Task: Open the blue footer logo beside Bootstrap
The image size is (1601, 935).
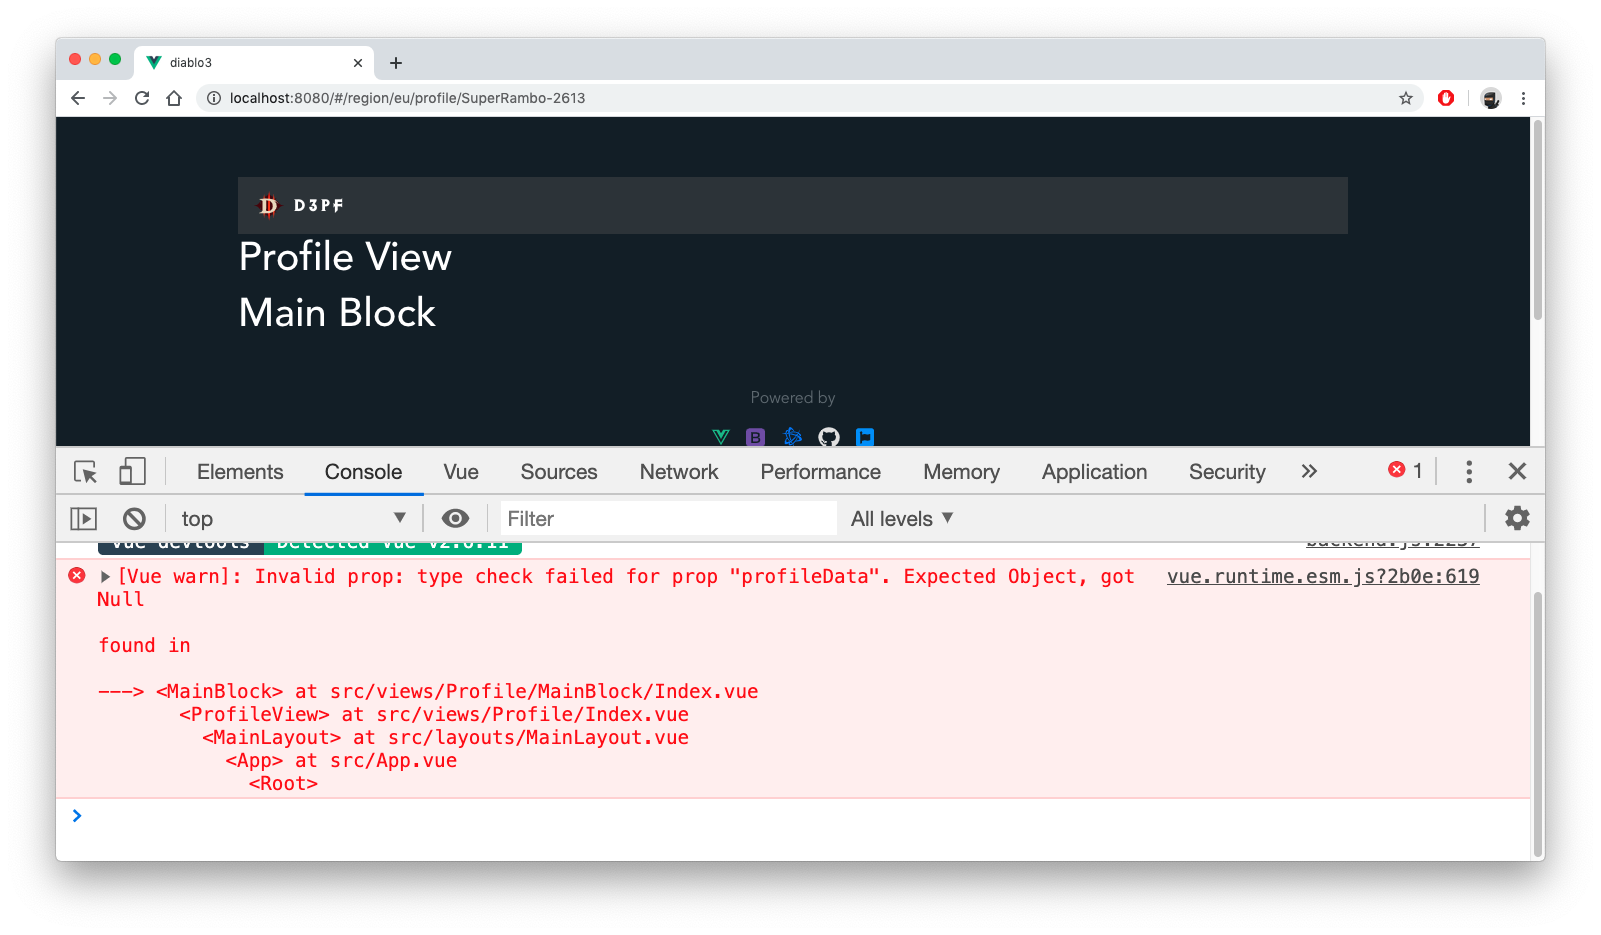Action: tap(793, 437)
